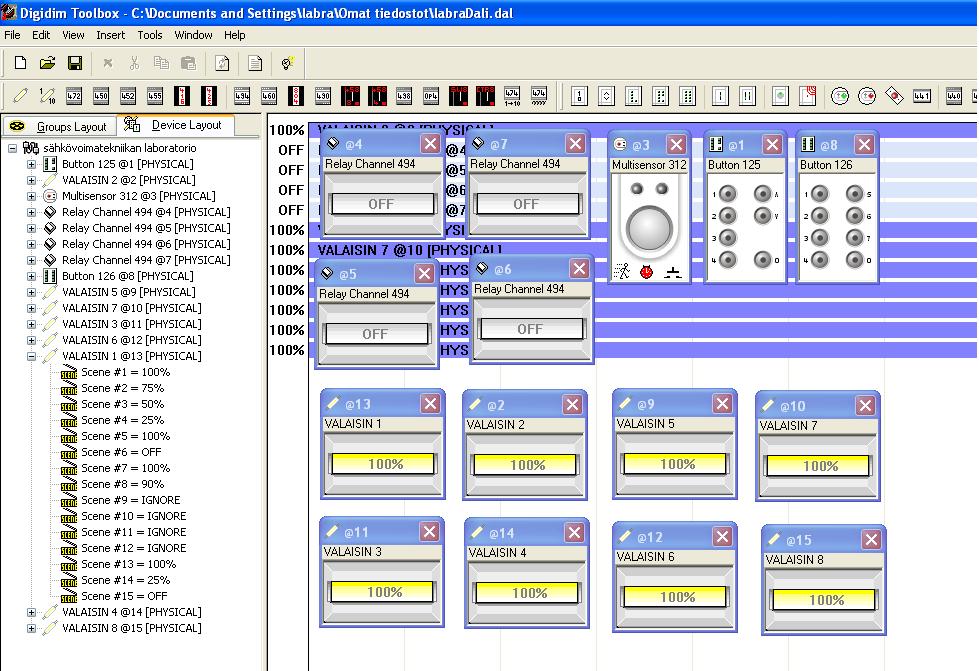Switch to Groups Layout tab
The width and height of the screenshot is (979, 671).
[x=59, y=126]
